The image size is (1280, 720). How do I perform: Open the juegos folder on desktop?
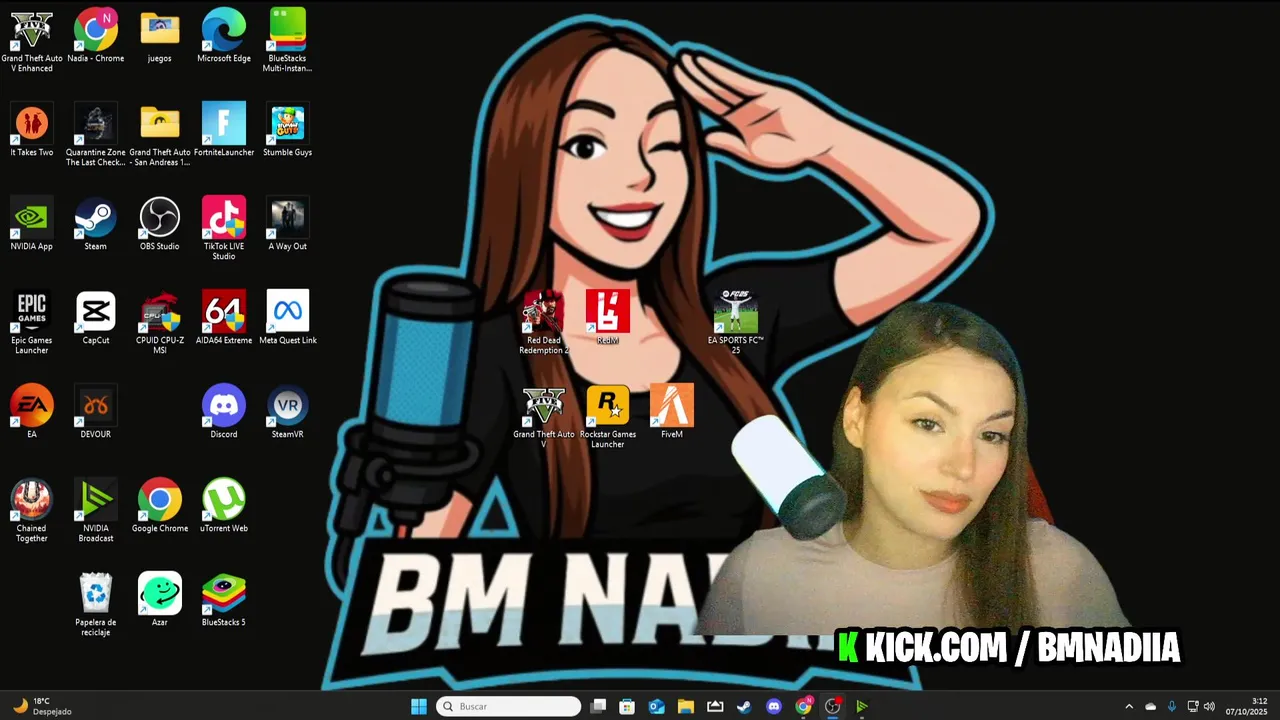160,36
